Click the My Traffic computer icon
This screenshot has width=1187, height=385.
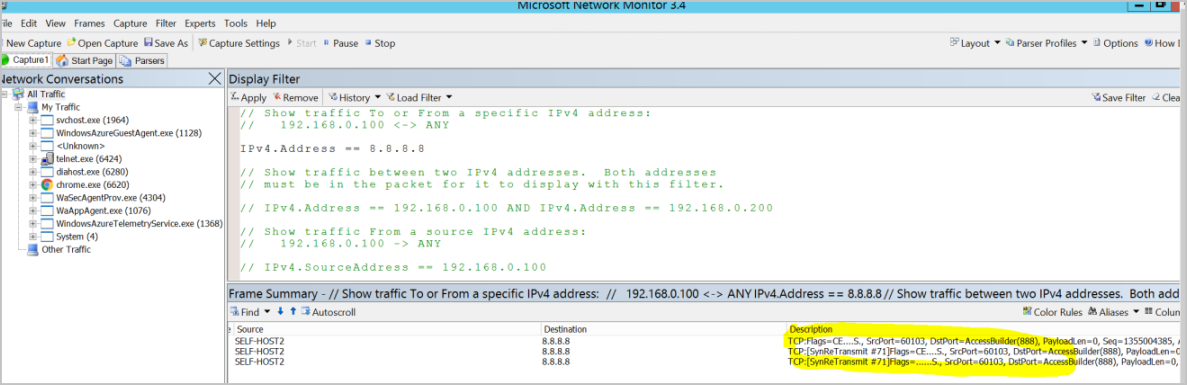33,107
